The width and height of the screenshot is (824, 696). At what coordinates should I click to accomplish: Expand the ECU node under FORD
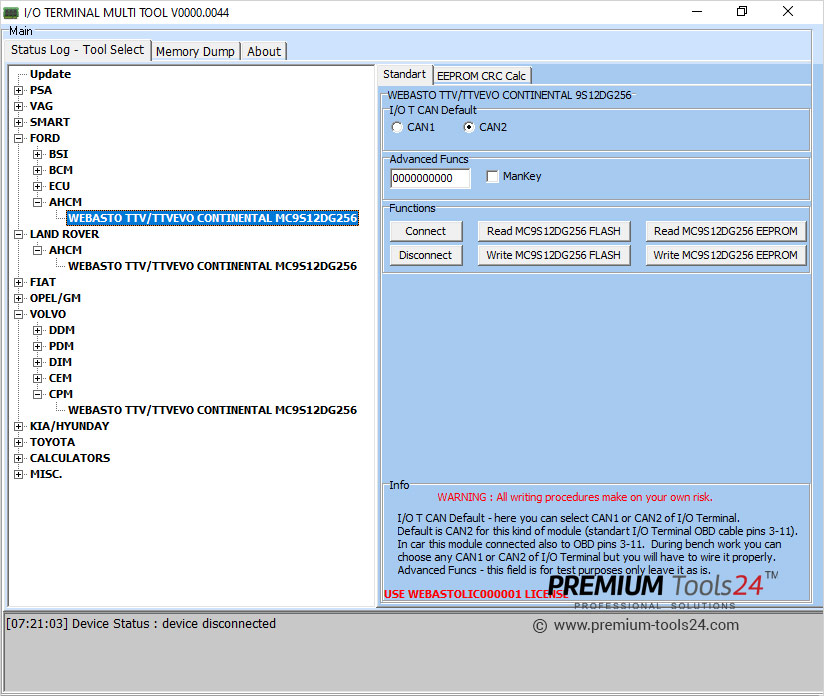pos(37,187)
